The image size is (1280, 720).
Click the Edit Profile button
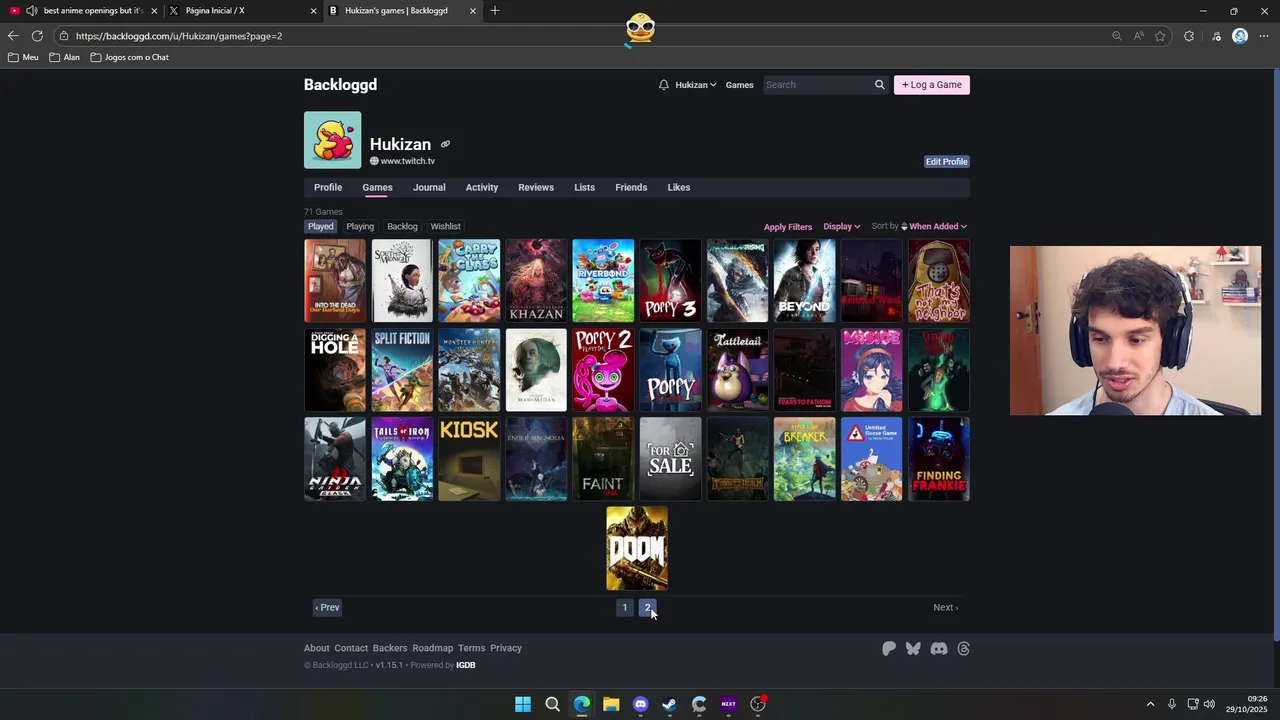[946, 162]
